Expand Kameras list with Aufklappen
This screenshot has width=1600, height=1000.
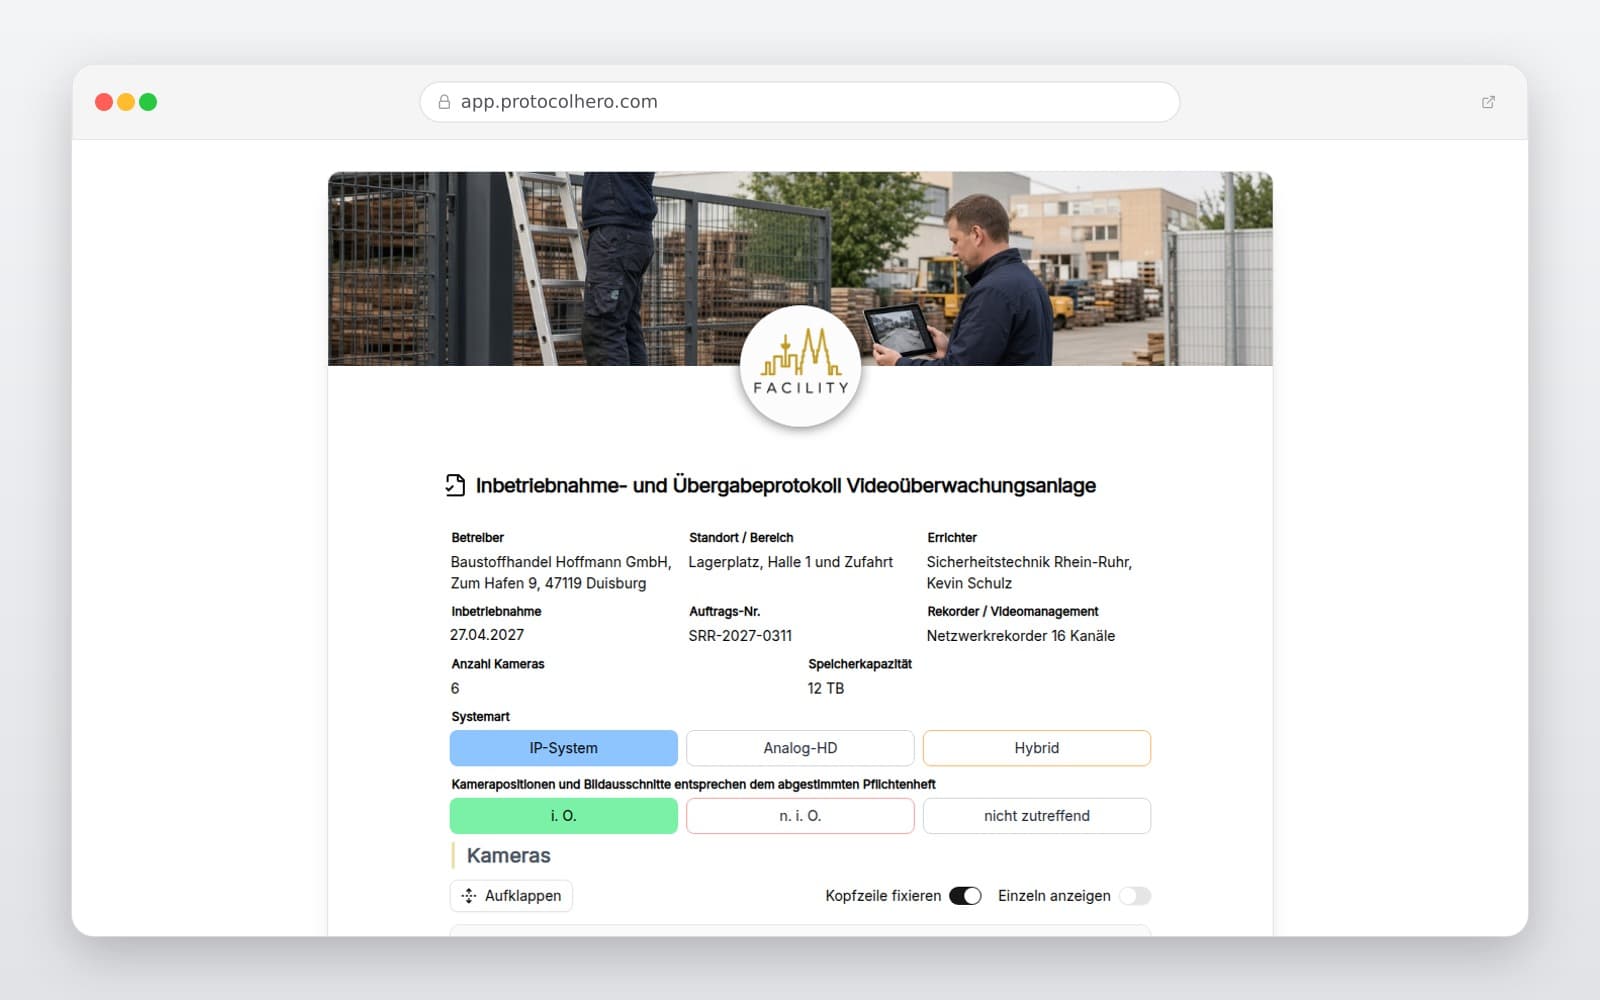click(x=511, y=896)
